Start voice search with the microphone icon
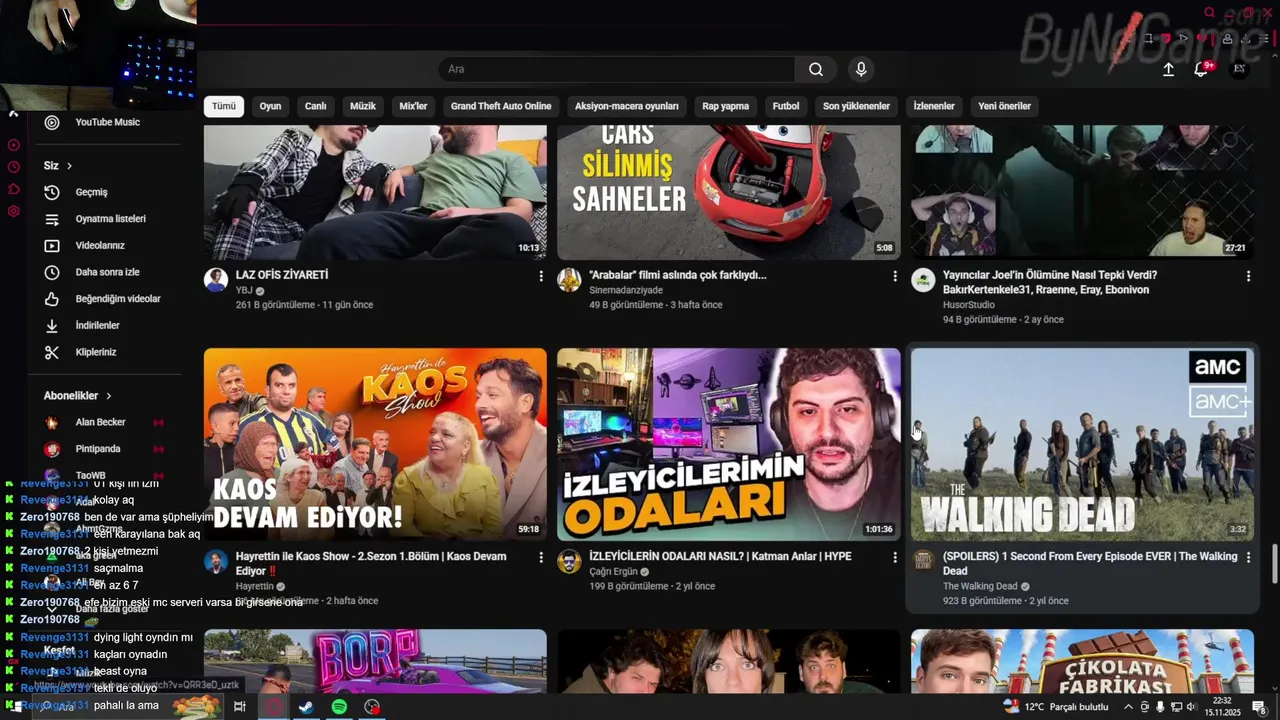 click(861, 69)
